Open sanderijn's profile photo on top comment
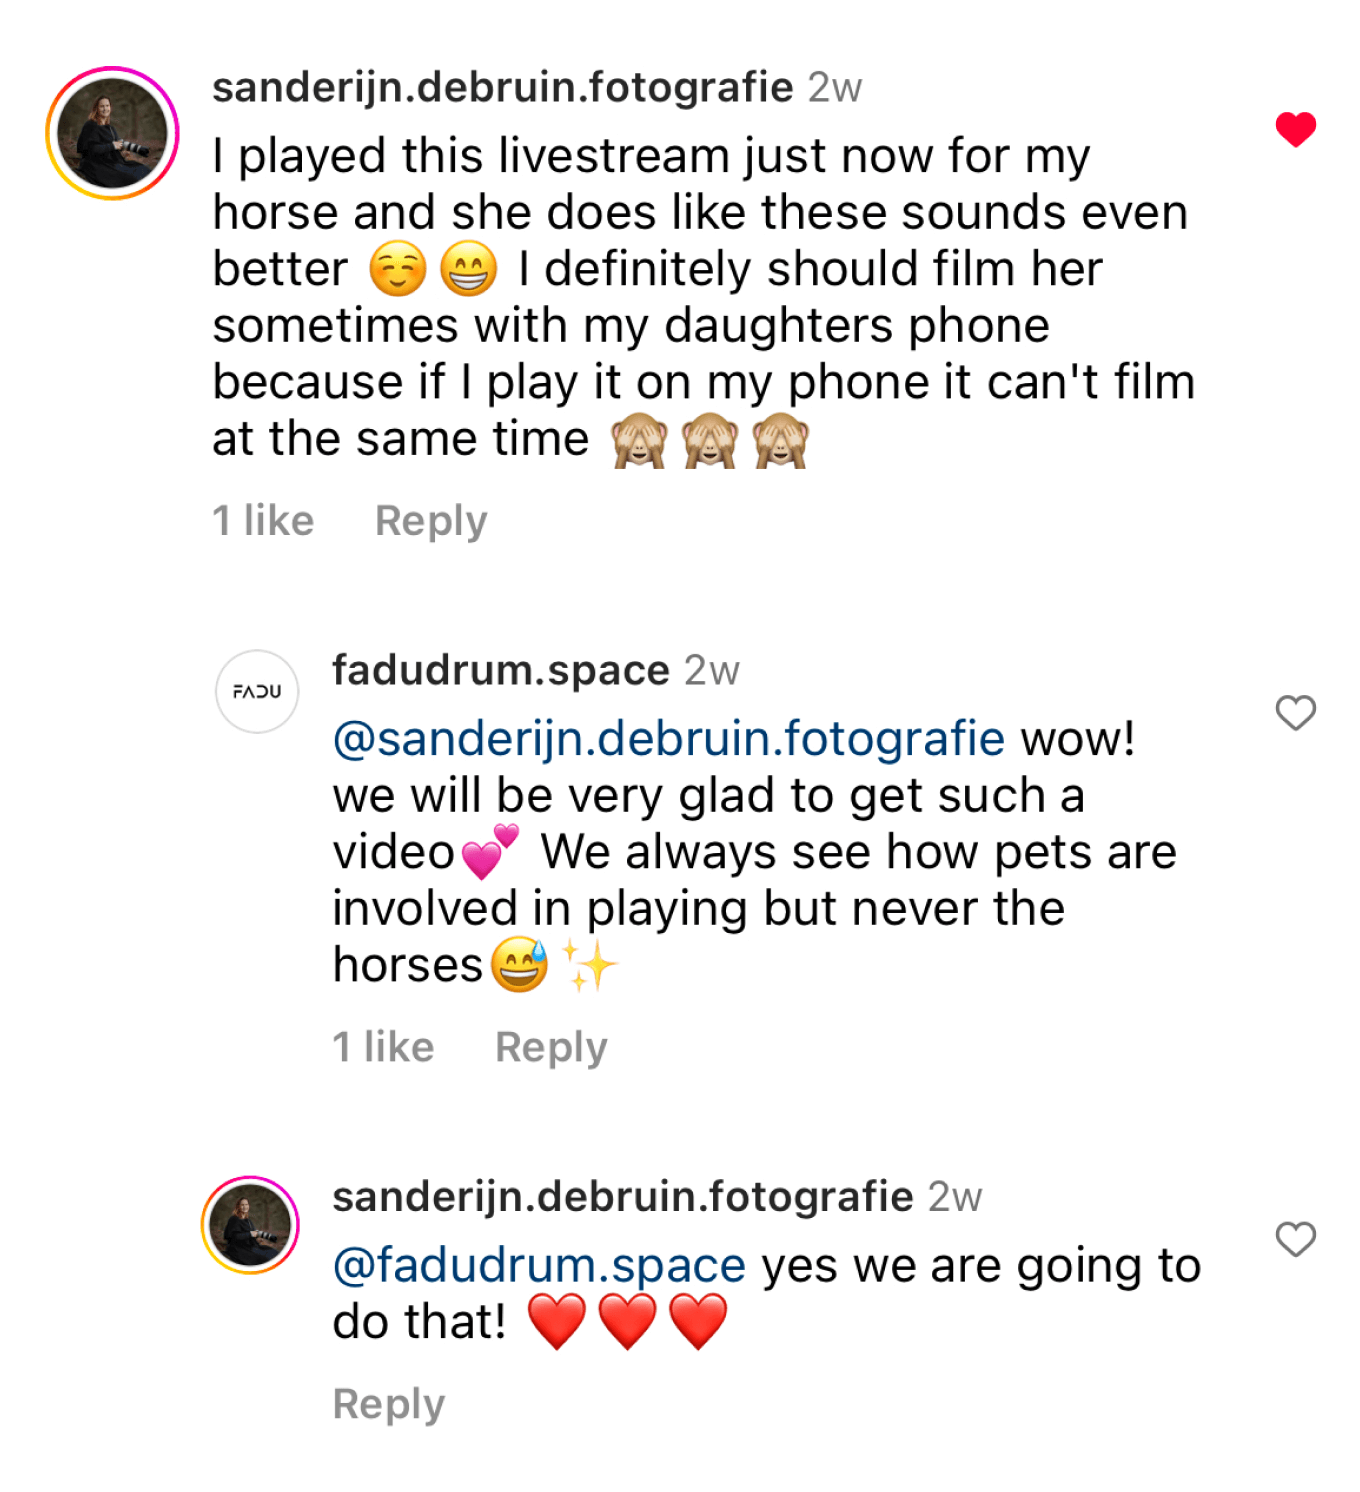This screenshot has width=1360, height=1492. 112,133
